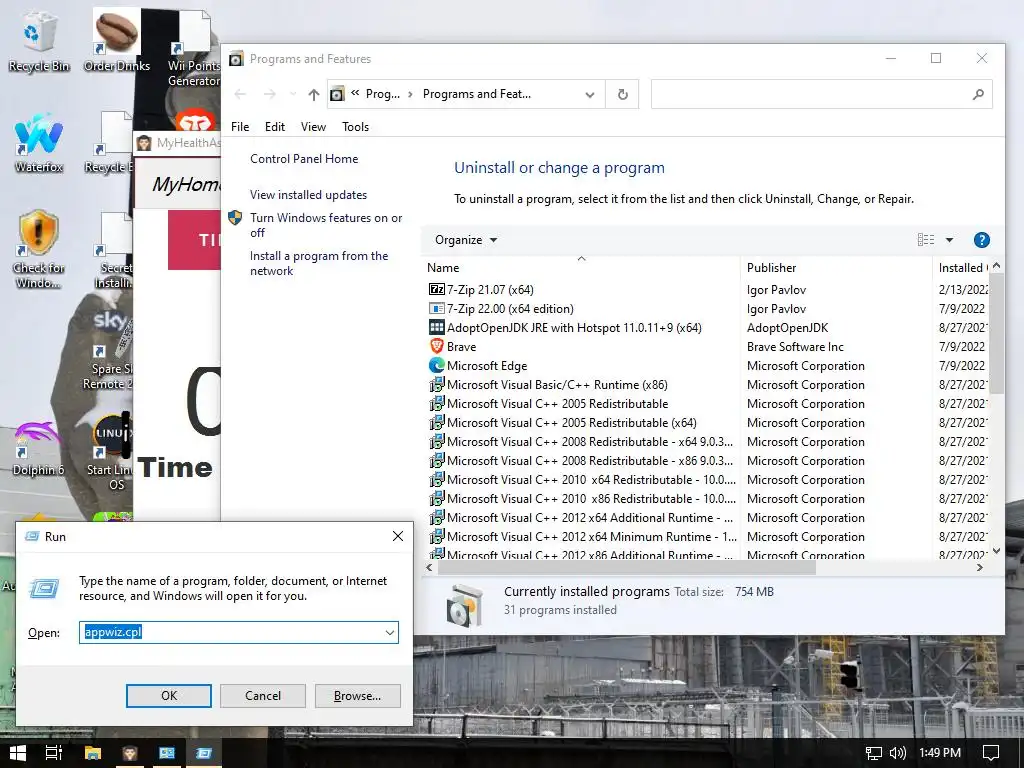The height and width of the screenshot is (768, 1024).
Task: Select the 7-Zip 21.07 (x64) icon
Action: coord(436,289)
